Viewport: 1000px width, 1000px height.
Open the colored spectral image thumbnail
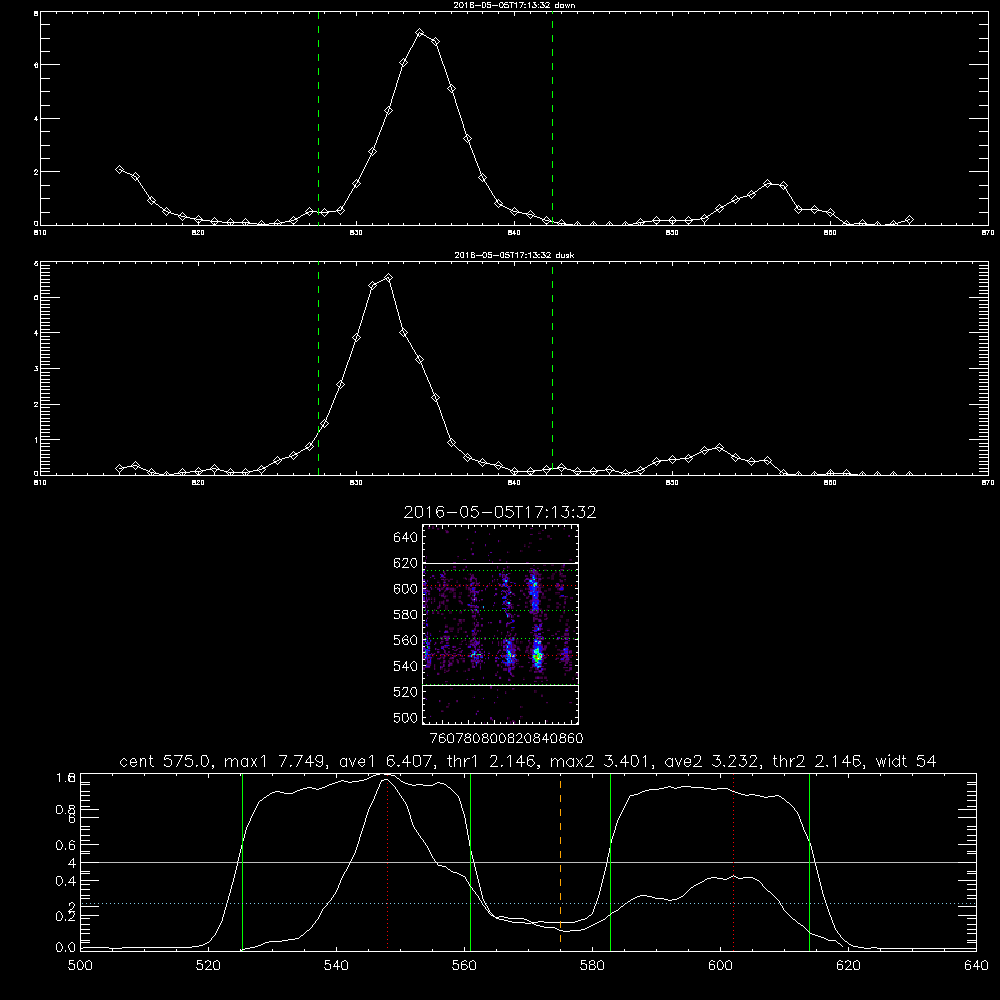pos(501,624)
